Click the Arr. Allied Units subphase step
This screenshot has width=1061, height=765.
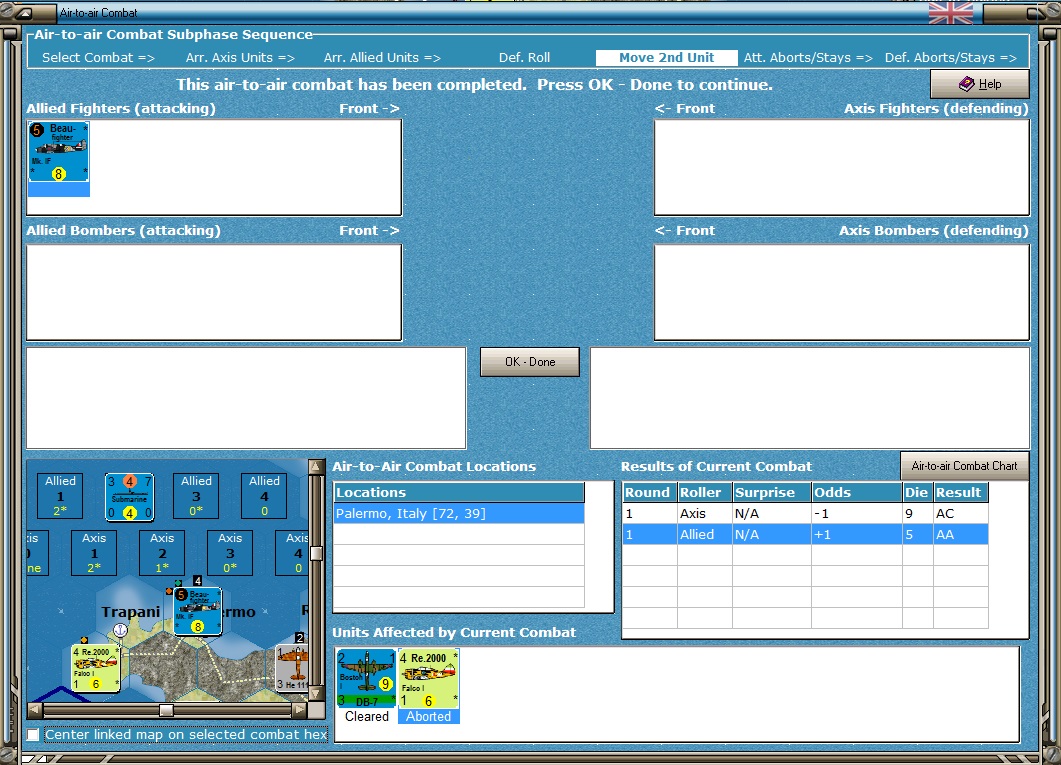tap(382, 57)
